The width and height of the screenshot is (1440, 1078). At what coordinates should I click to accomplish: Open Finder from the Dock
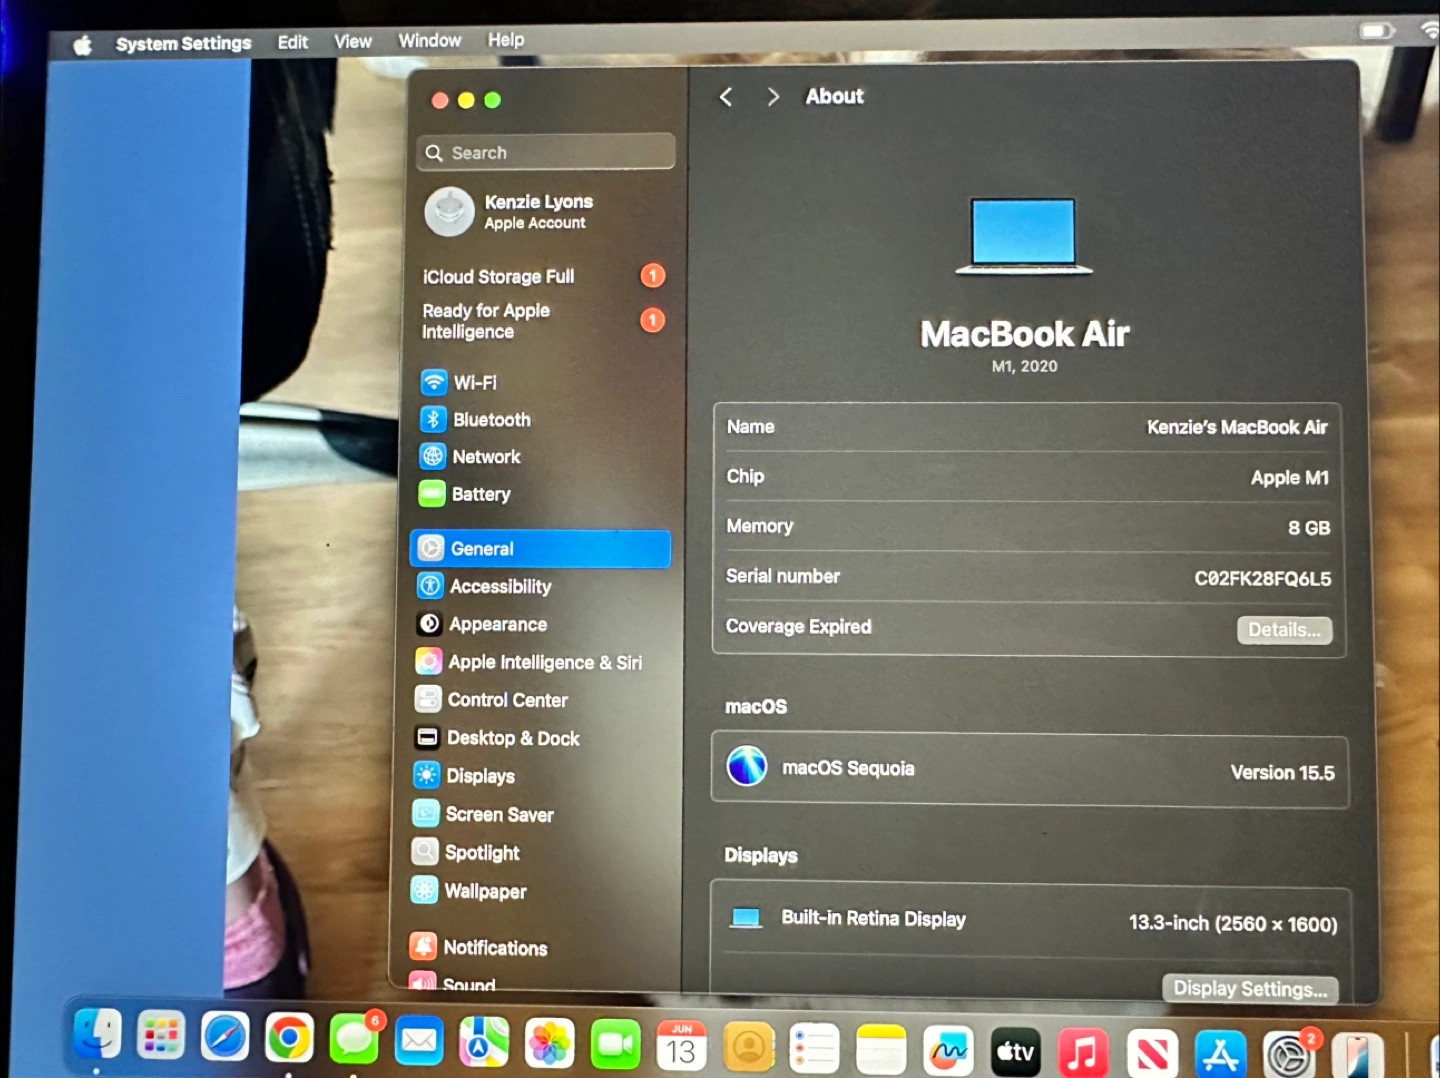pos(97,1034)
